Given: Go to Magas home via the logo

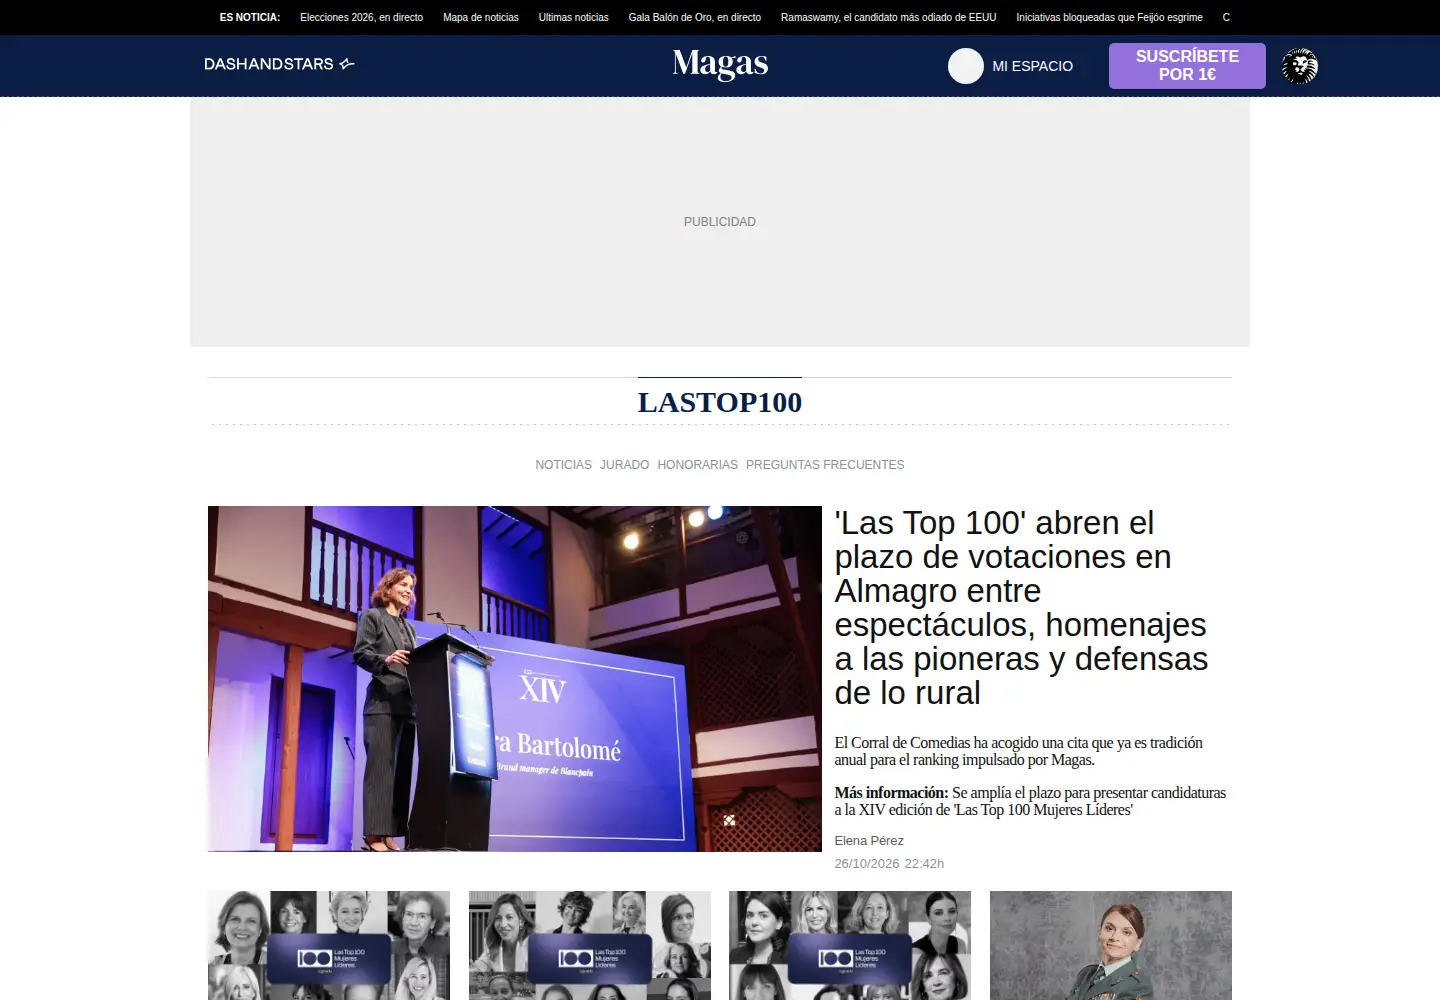Looking at the screenshot, I should (720, 63).
